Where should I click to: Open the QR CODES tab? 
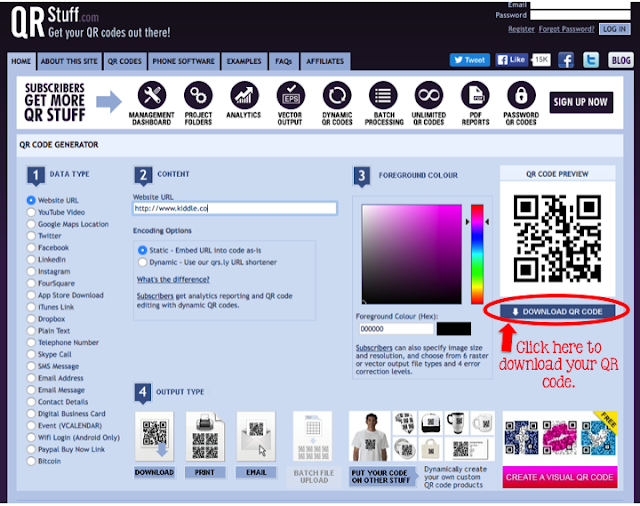[x=124, y=62]
